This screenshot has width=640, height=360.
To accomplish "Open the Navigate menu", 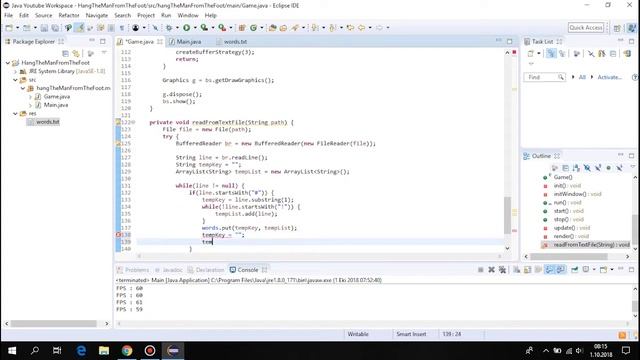I will click(x=97, y=15).
